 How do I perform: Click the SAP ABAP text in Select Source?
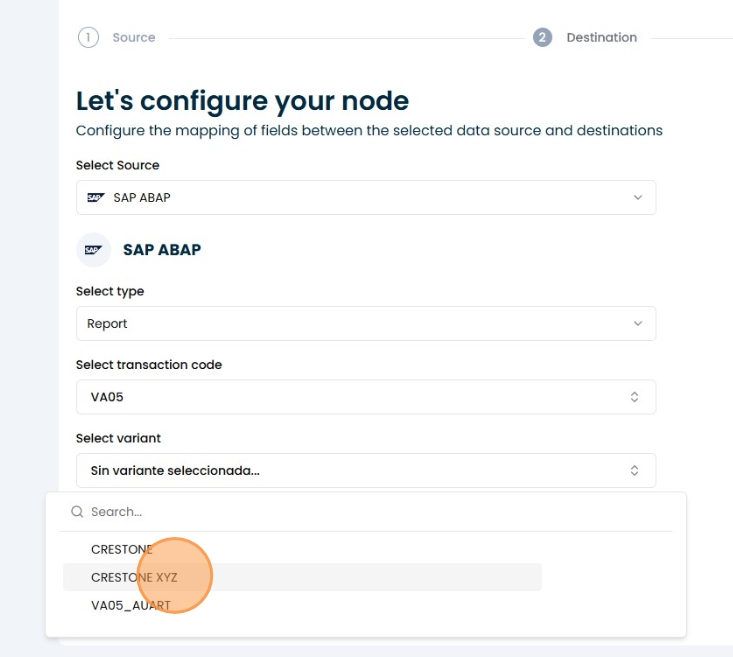coord(142,197)
